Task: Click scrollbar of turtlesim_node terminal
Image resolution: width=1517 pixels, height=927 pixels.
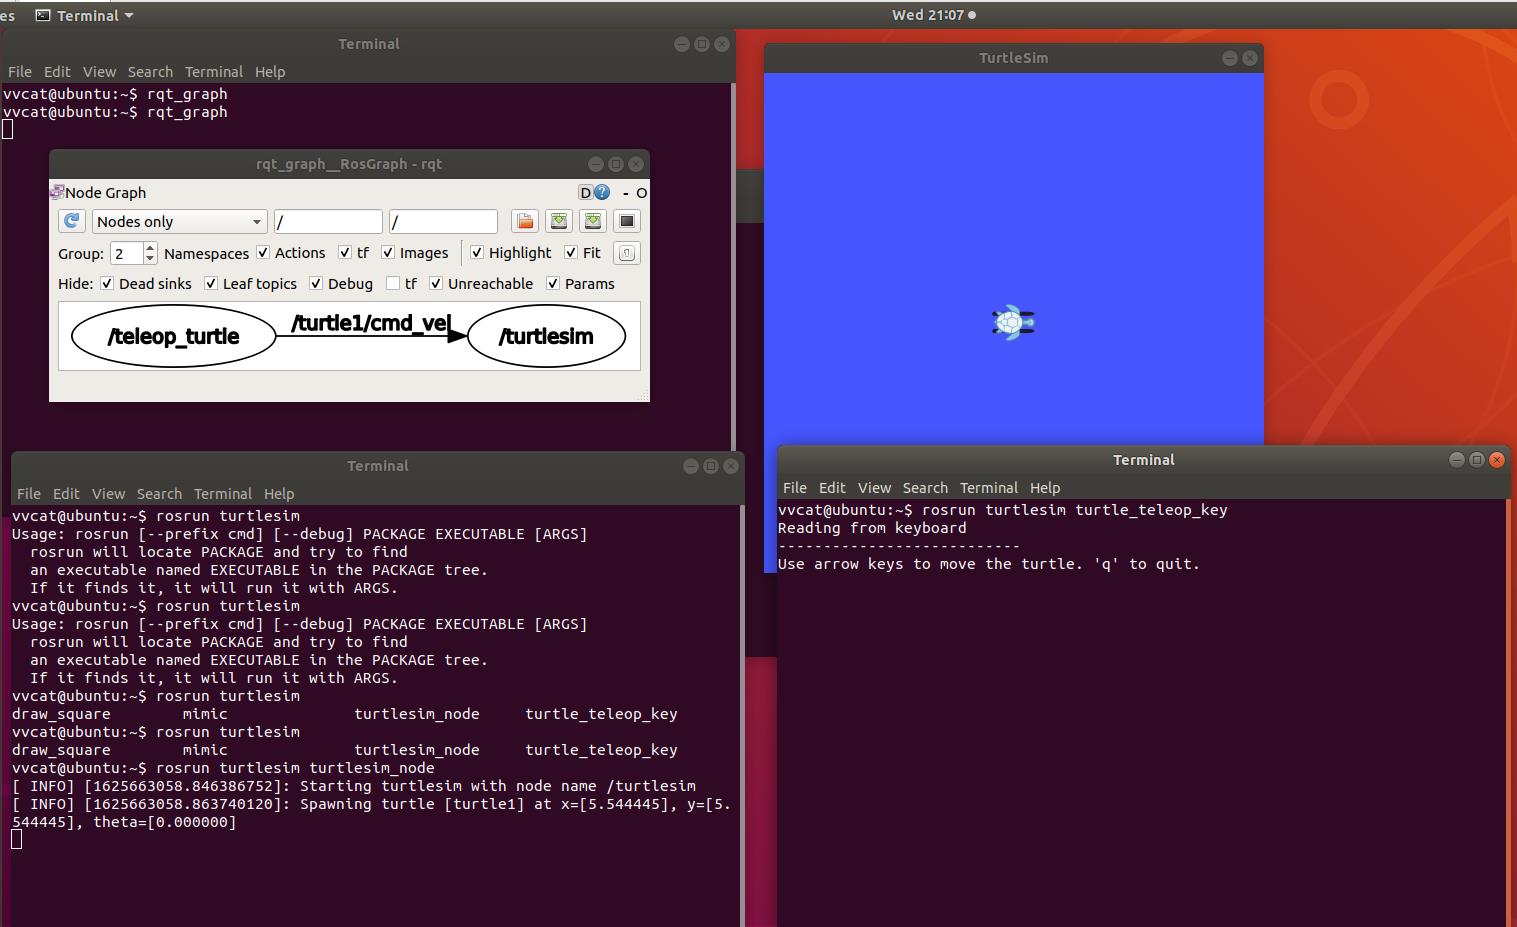Action: point(741,715)
